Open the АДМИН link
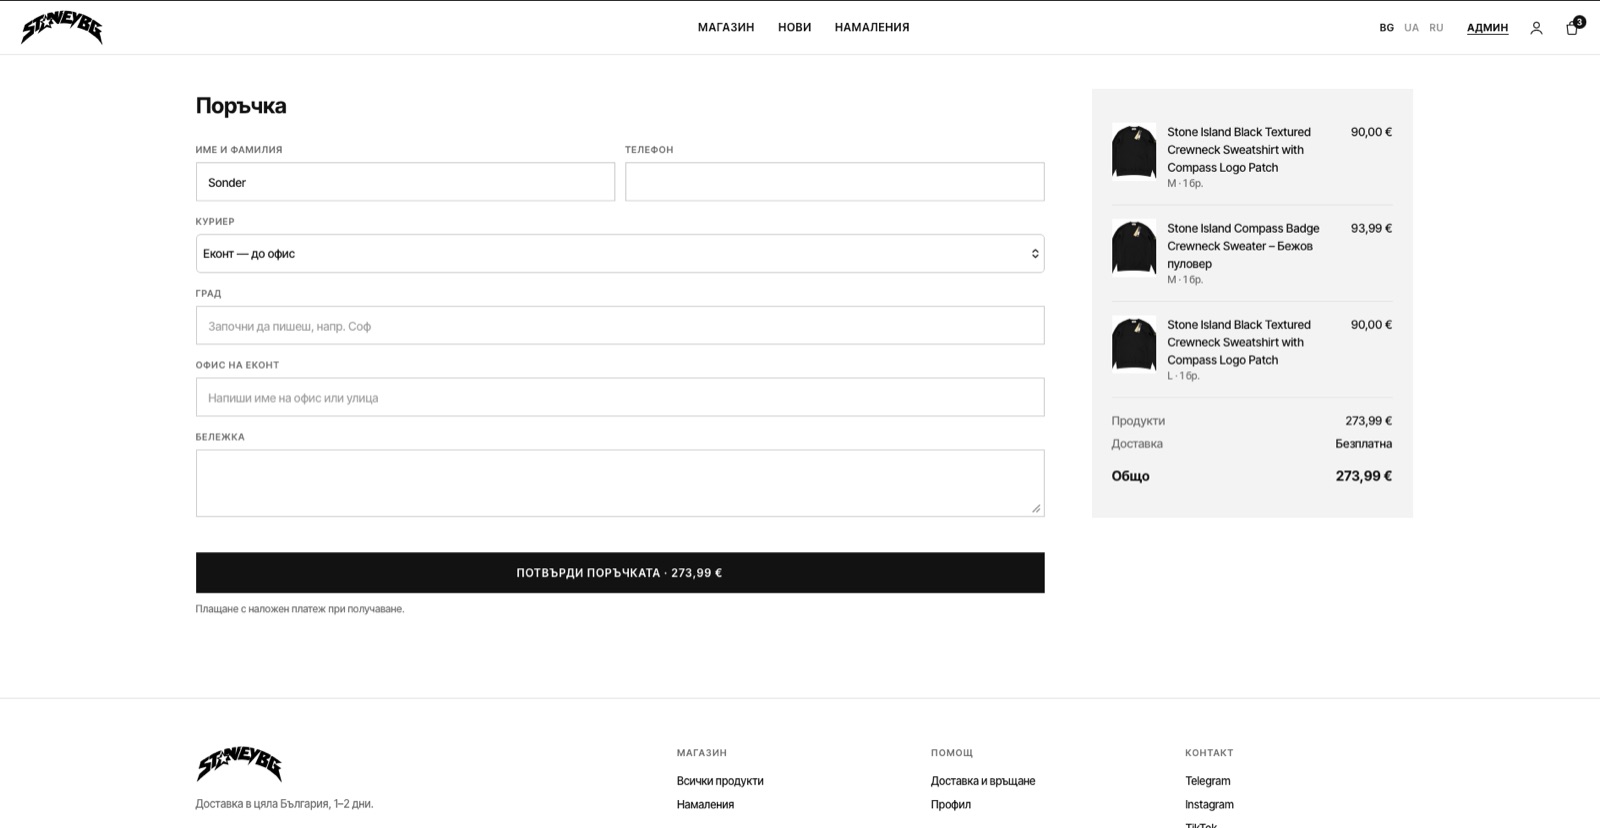This screenshot has width=1600, height=828. tap(1487, 28)
